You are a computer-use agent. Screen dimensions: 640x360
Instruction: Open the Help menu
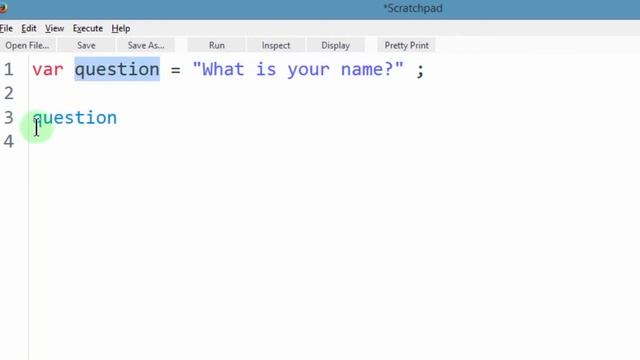pos(121,29)
